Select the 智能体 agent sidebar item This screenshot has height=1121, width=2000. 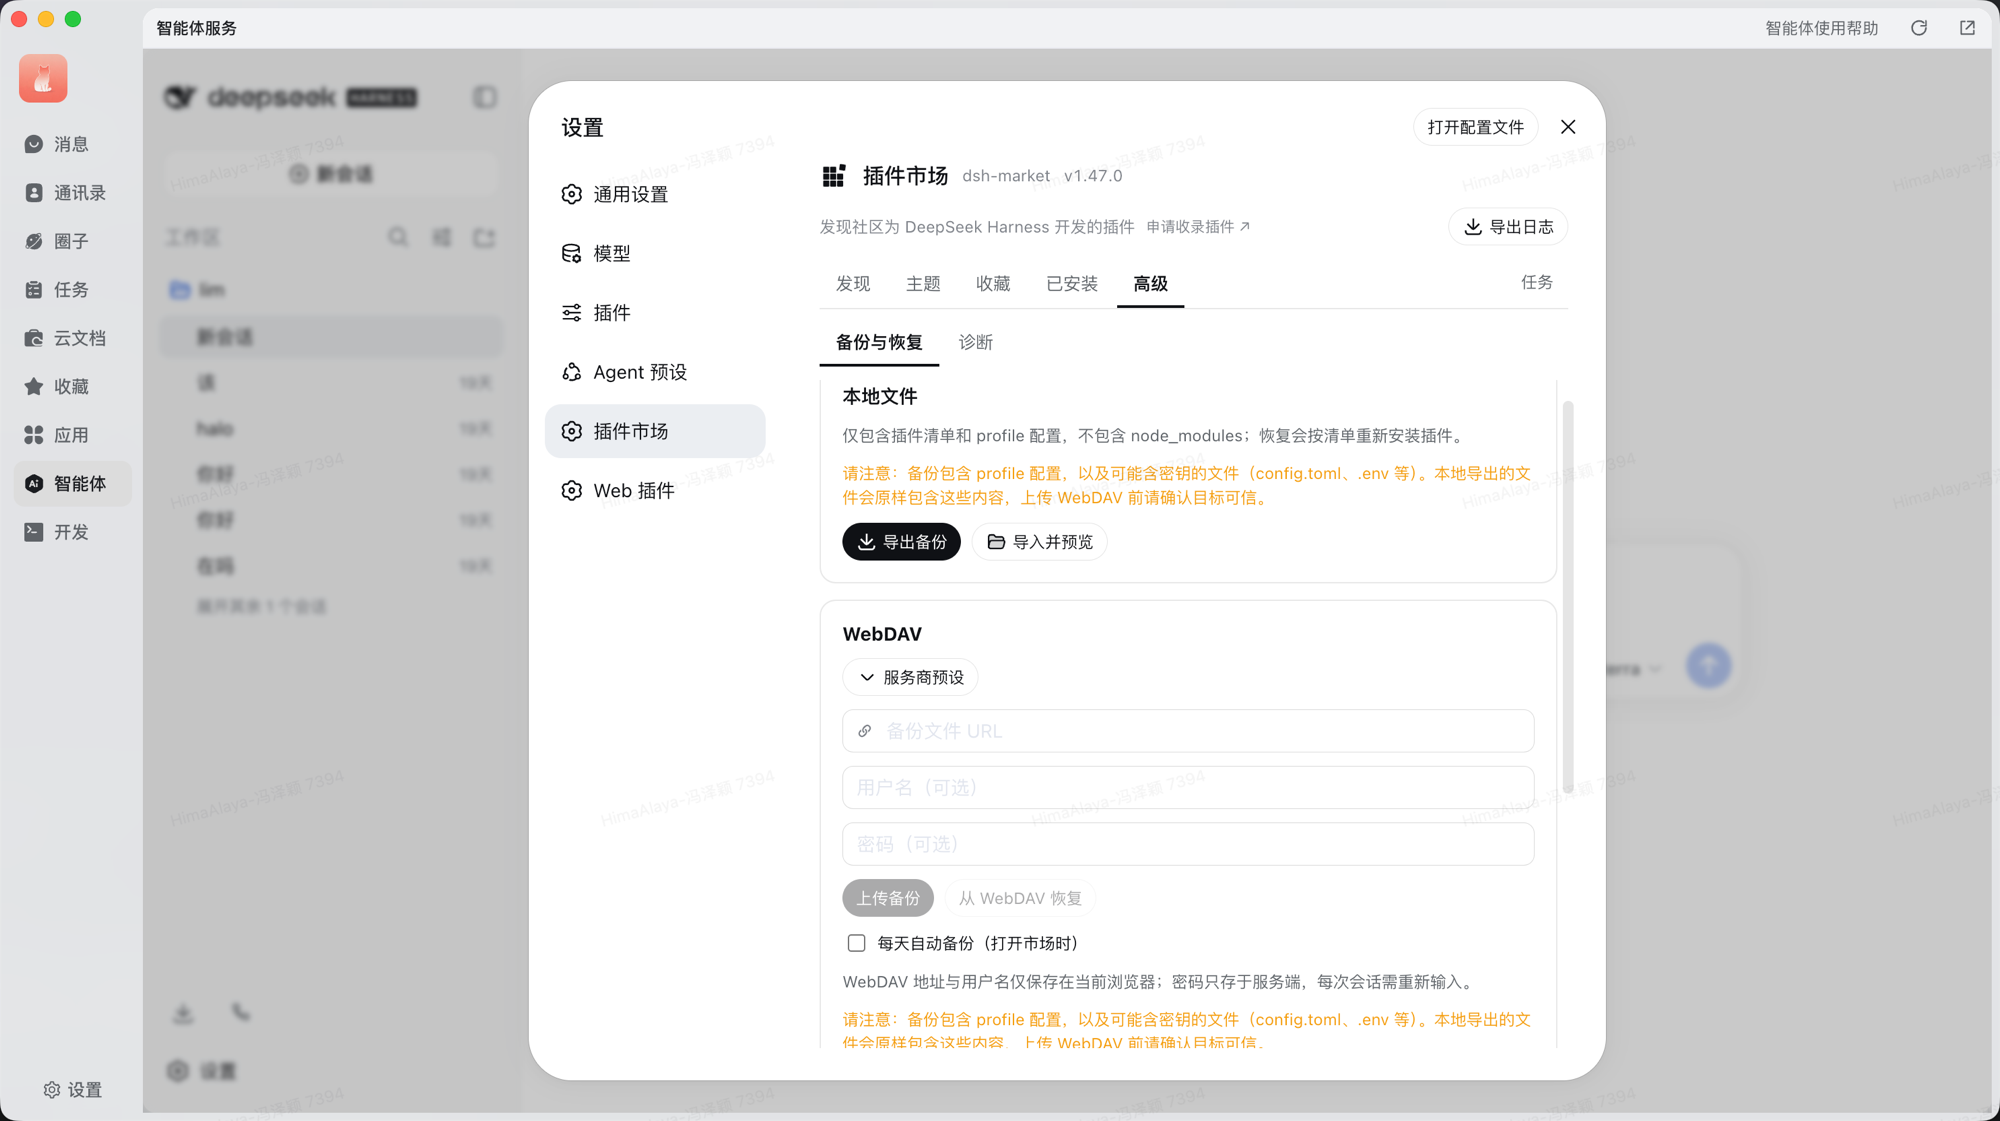coord(71,483)
